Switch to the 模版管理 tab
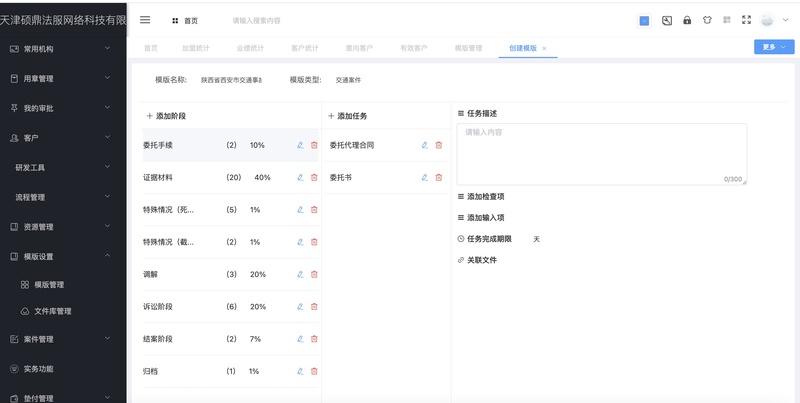 click(x=468, y=48)
